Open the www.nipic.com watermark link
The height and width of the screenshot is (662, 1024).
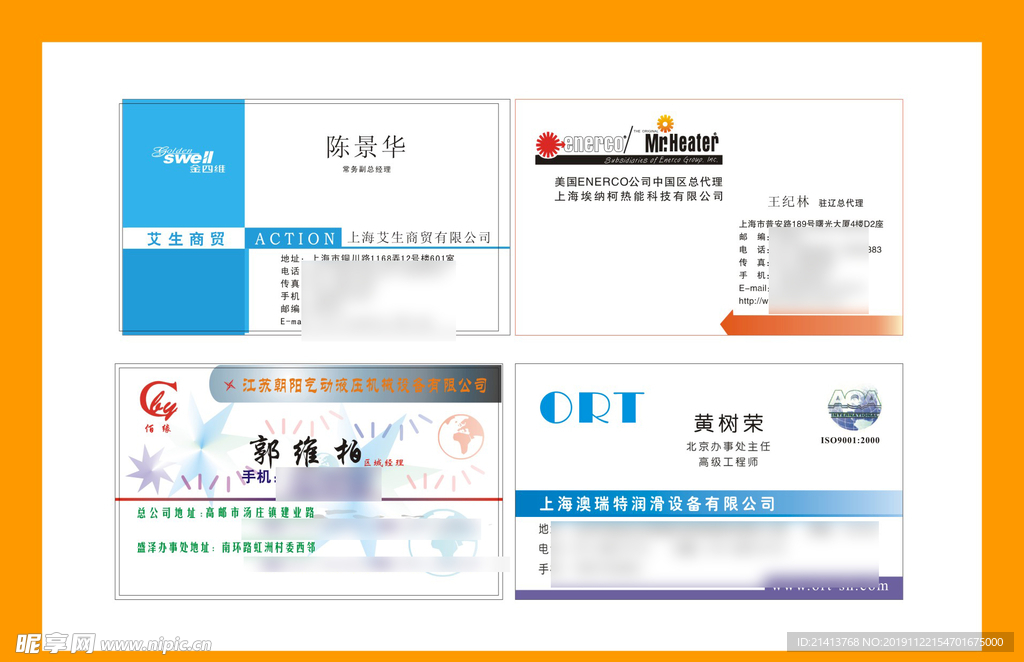[x=155, y=644]
